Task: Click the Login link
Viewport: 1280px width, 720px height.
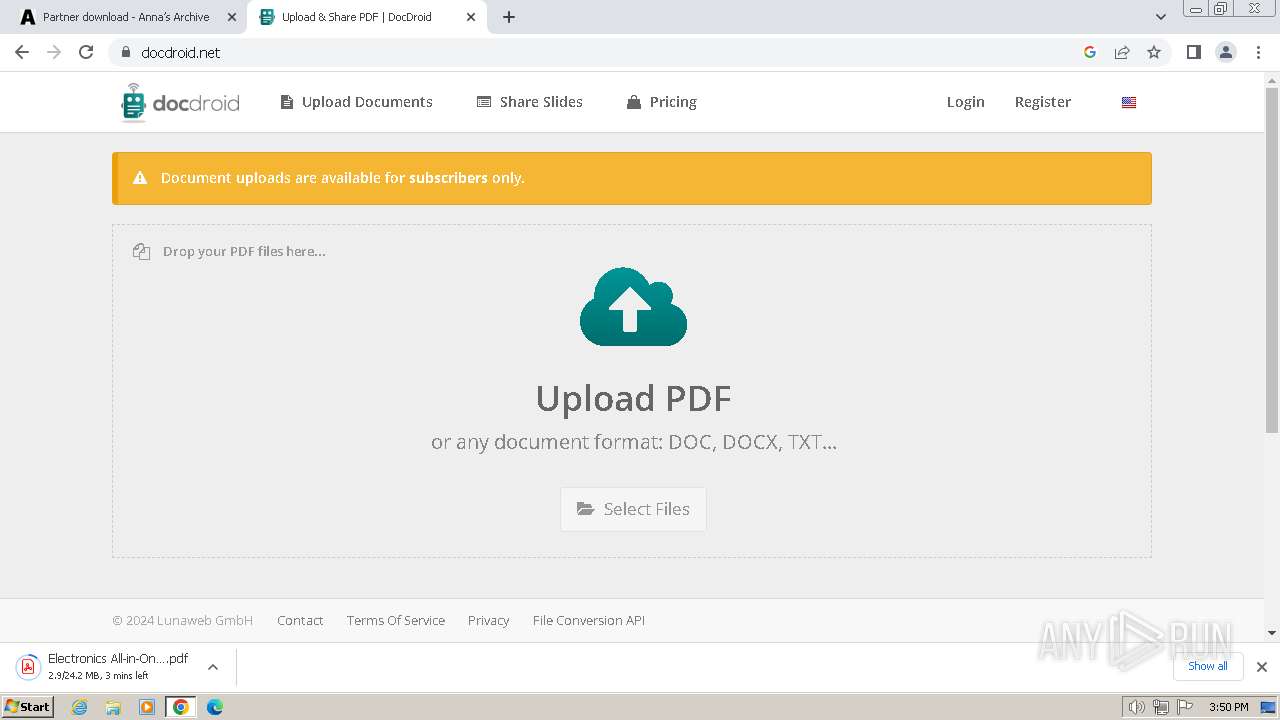Action: (966, 102)
